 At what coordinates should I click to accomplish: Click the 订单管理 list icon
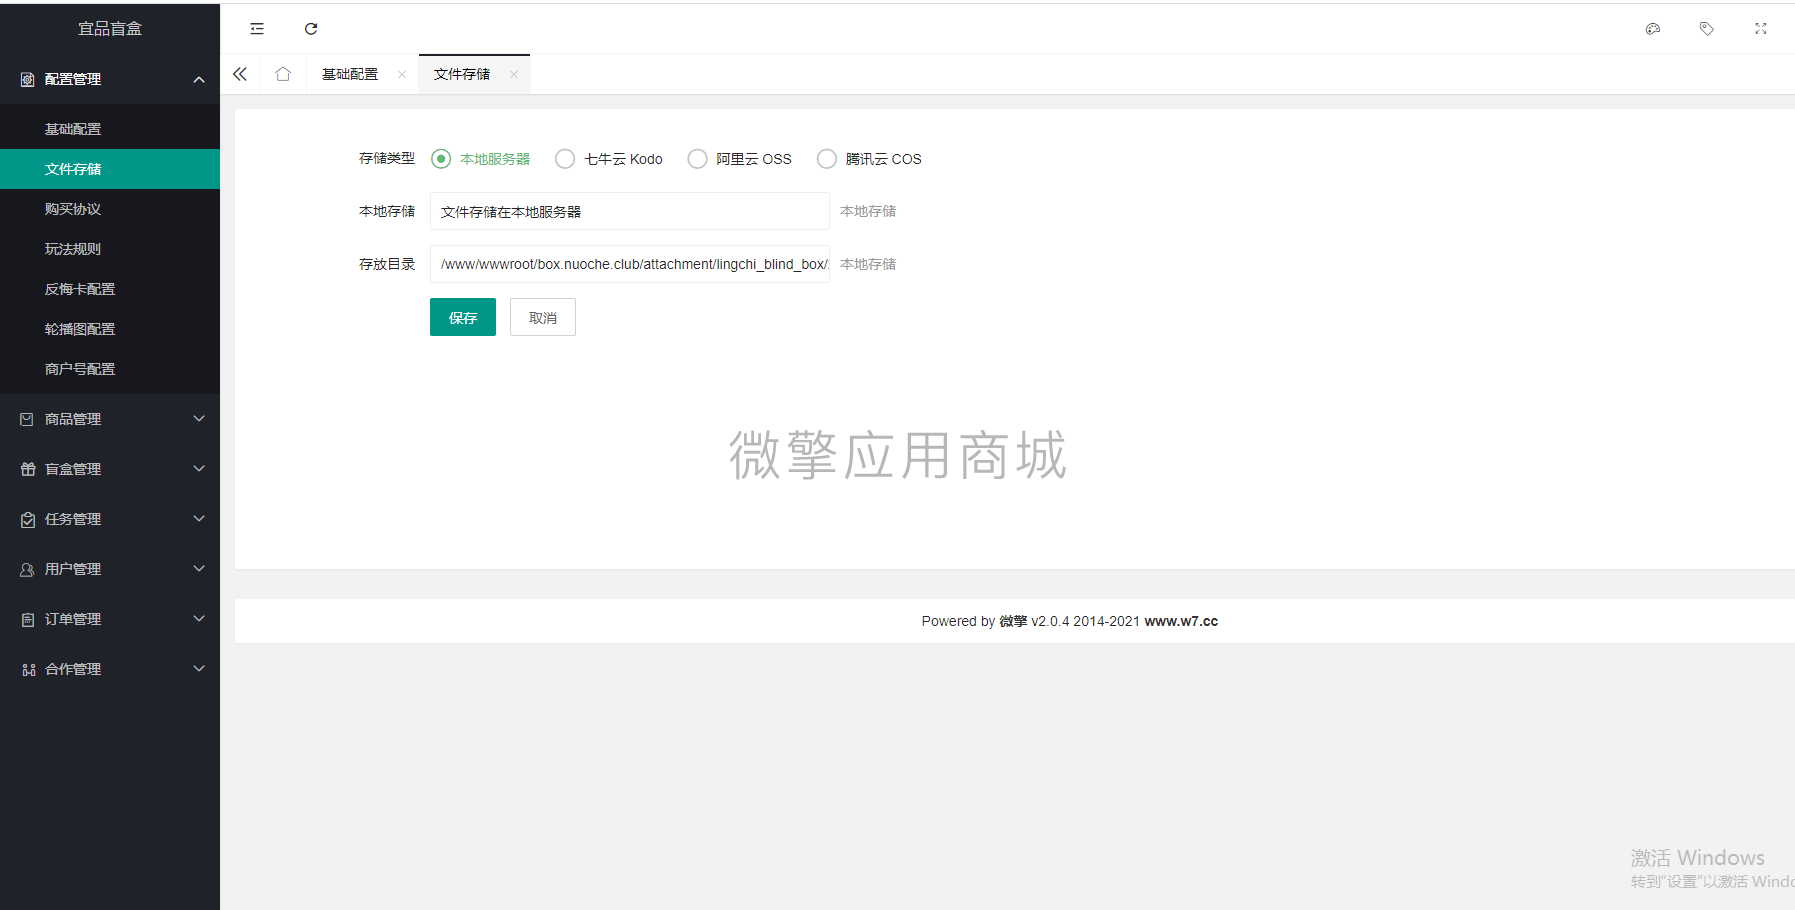point(28,619)
